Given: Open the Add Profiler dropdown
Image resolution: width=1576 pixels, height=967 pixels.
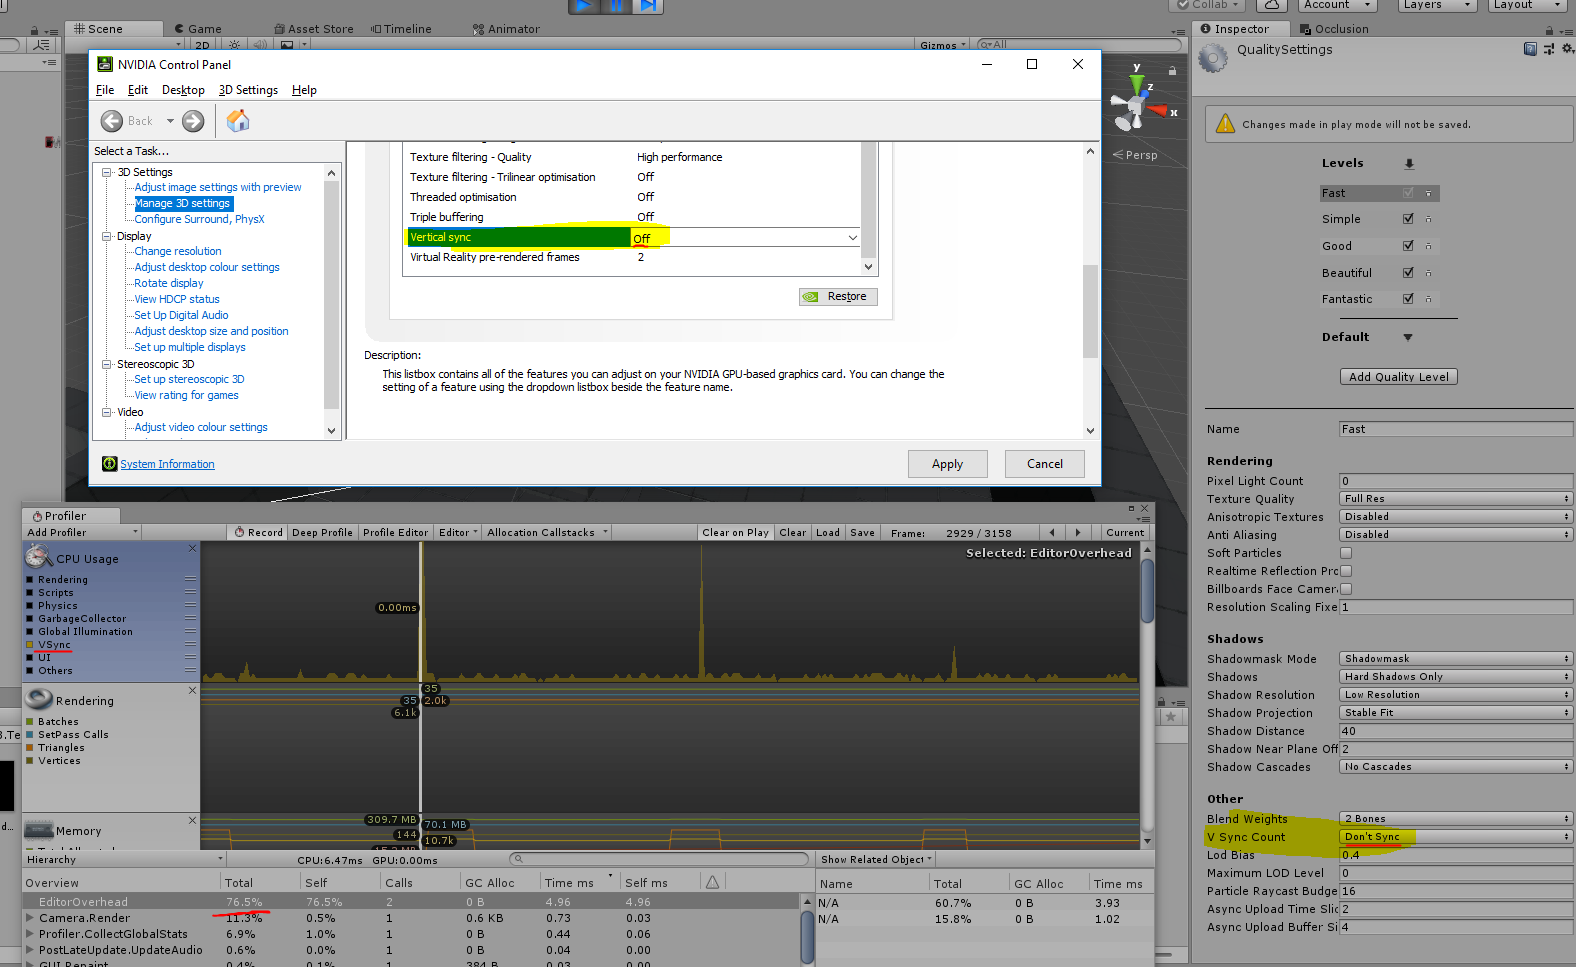Looking at the screenshot, I should pyautogui.click(x=82, y=533).
